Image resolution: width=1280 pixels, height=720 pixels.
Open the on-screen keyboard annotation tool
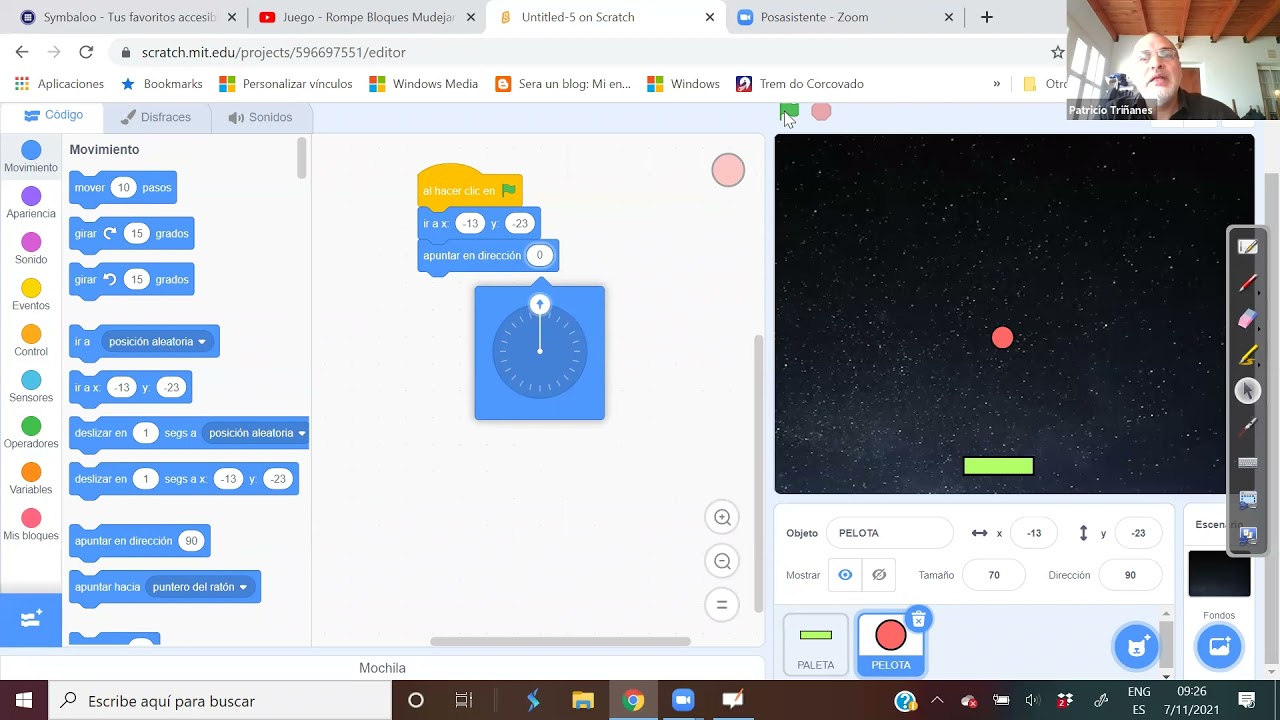[1247, 462]
